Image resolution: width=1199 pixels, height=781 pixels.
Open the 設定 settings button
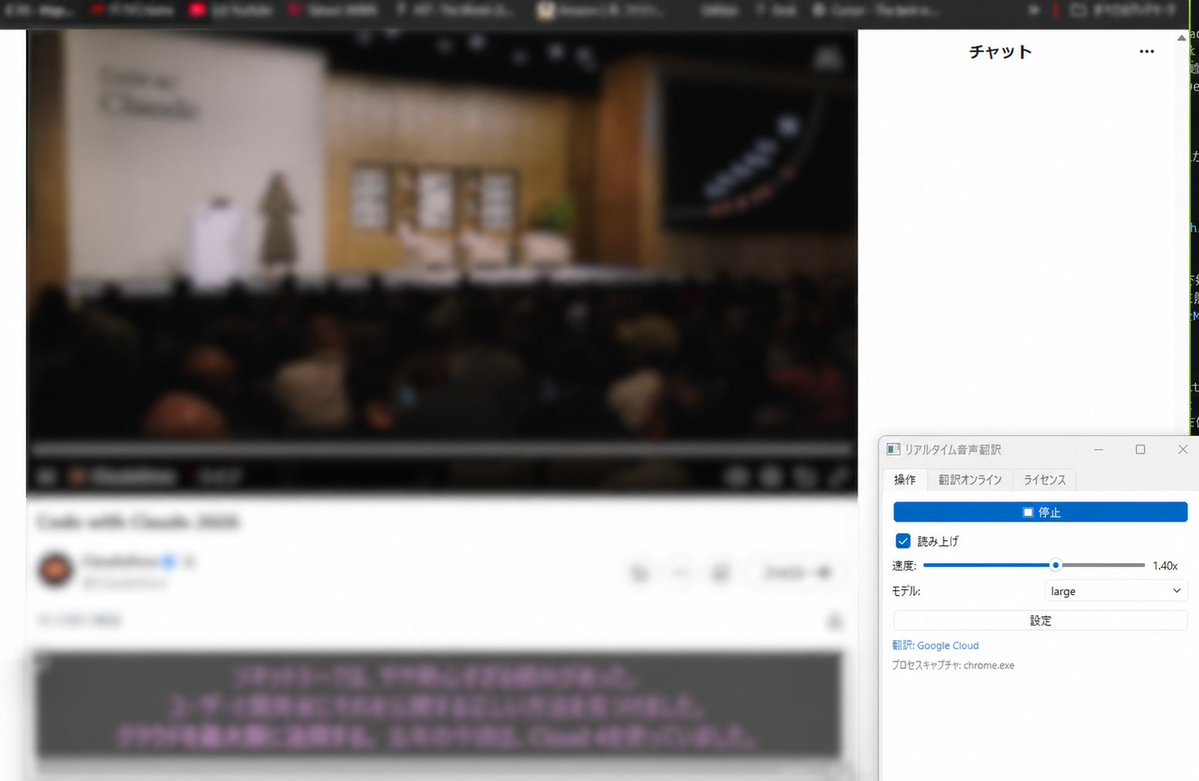point(1040,620)
